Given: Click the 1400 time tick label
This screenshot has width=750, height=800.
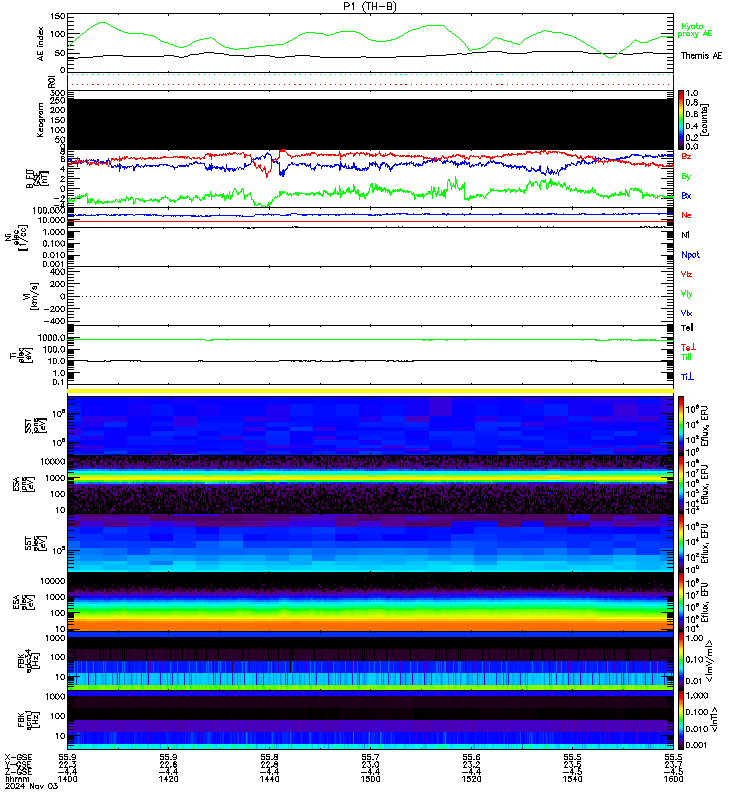Looking at the screenshot, I should coord(67,779).
